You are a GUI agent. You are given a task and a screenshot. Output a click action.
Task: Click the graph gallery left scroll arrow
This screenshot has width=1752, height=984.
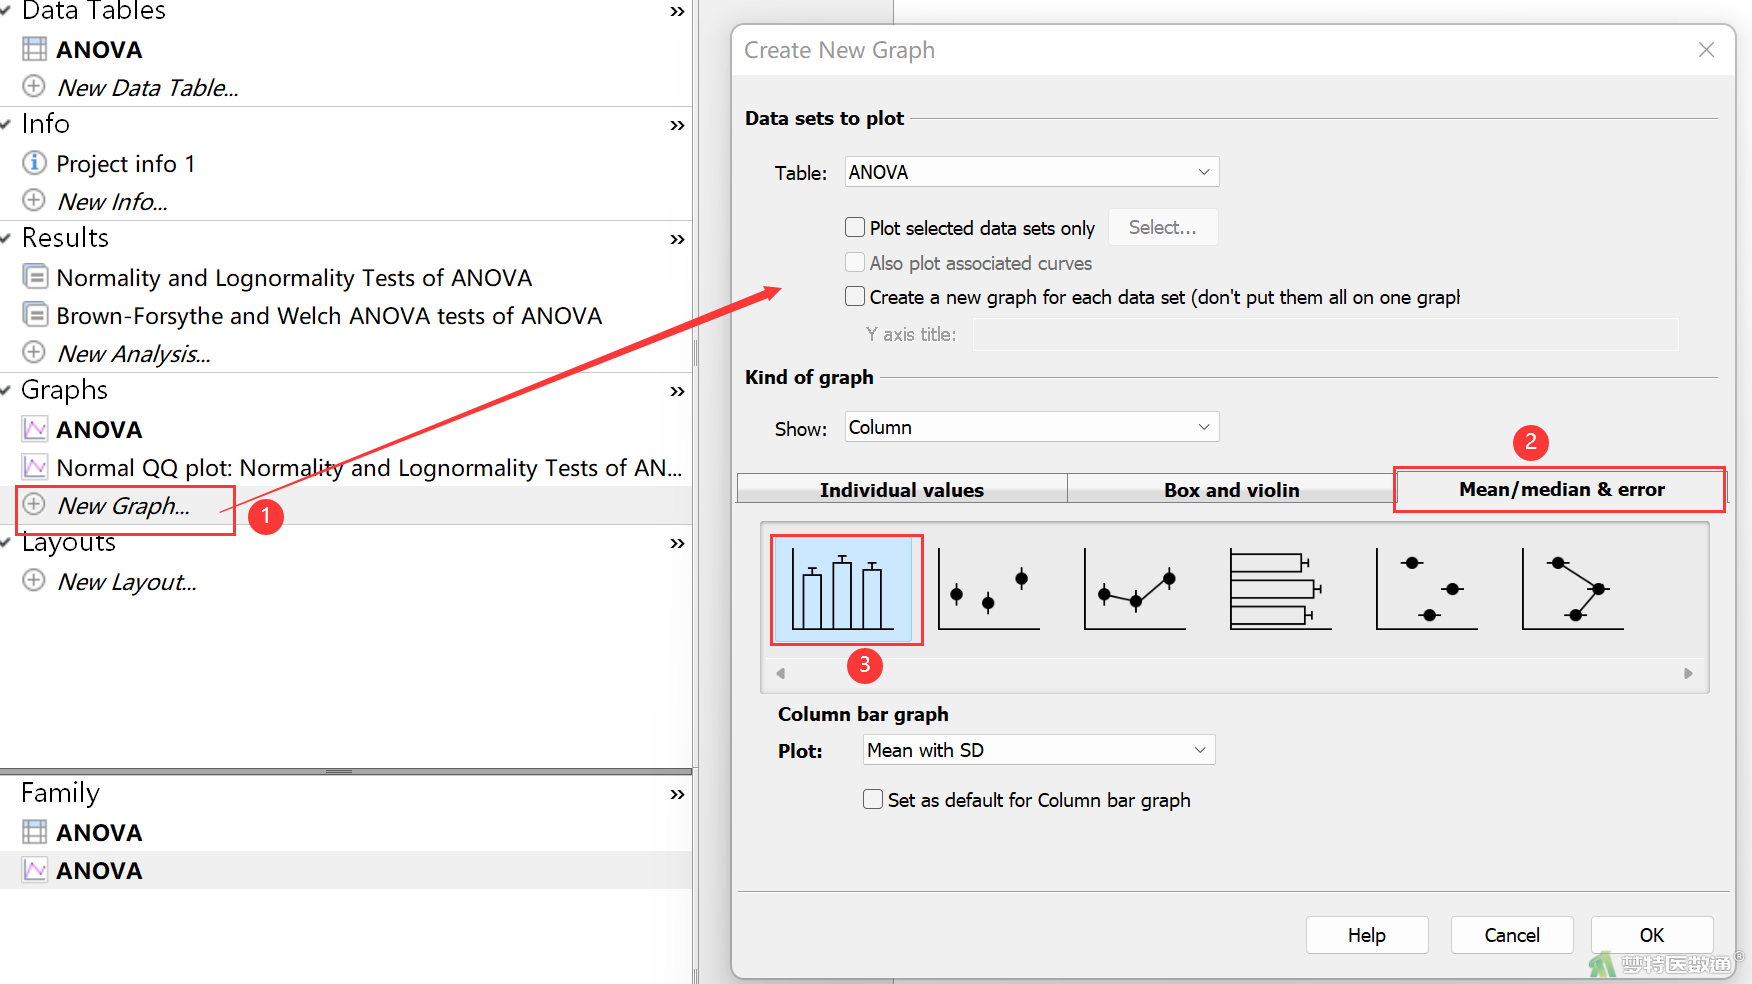tap(781, 673)
